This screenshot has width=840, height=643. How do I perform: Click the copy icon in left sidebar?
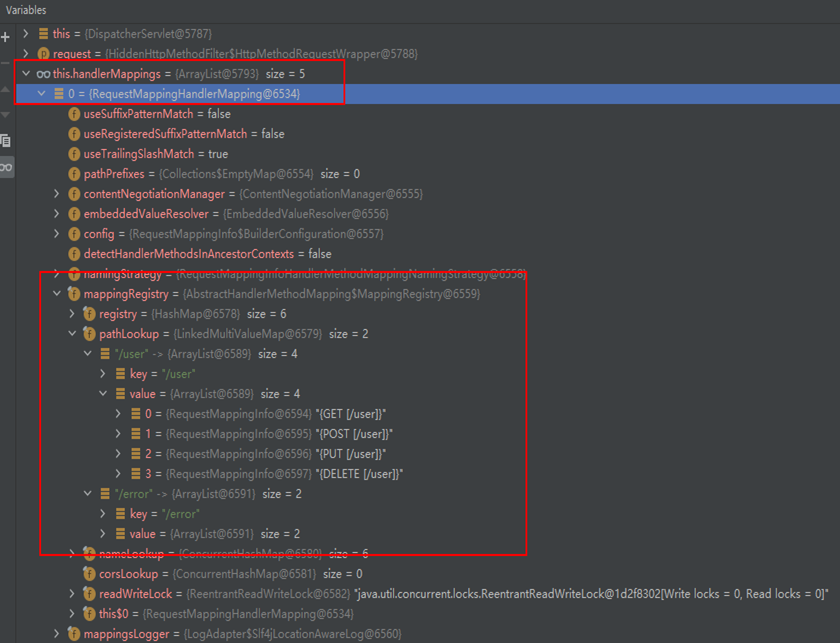coord(5,141)
